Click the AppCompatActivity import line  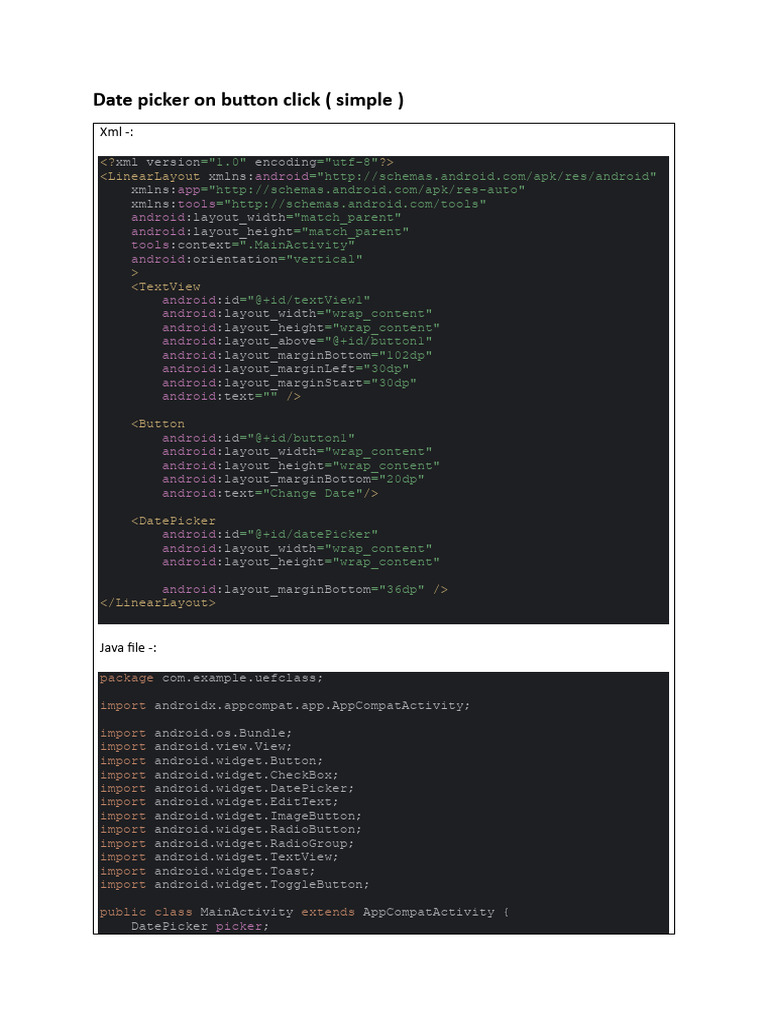[284, 705]
